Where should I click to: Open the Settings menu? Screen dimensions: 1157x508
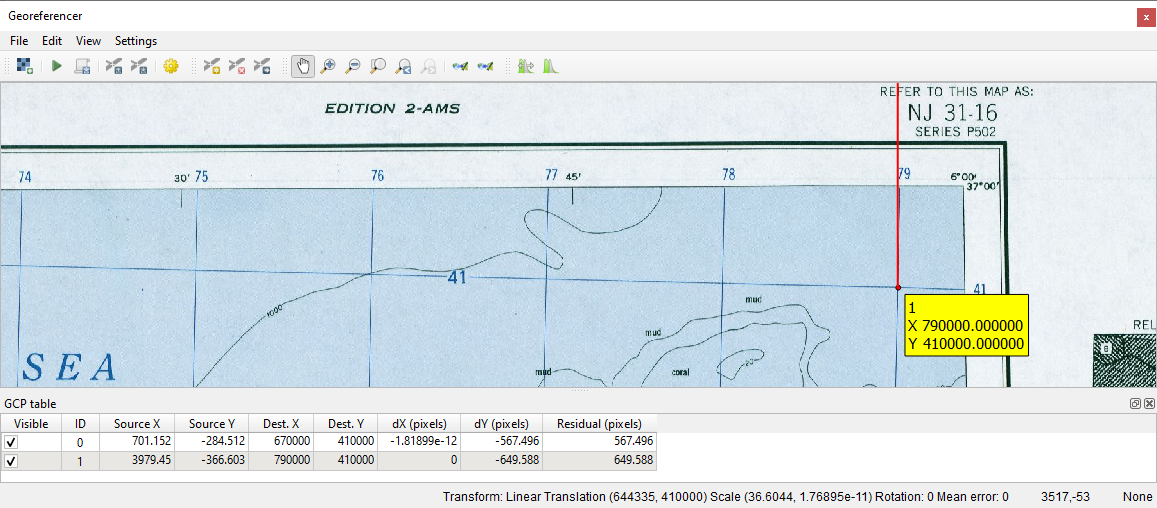coord(136,41)
